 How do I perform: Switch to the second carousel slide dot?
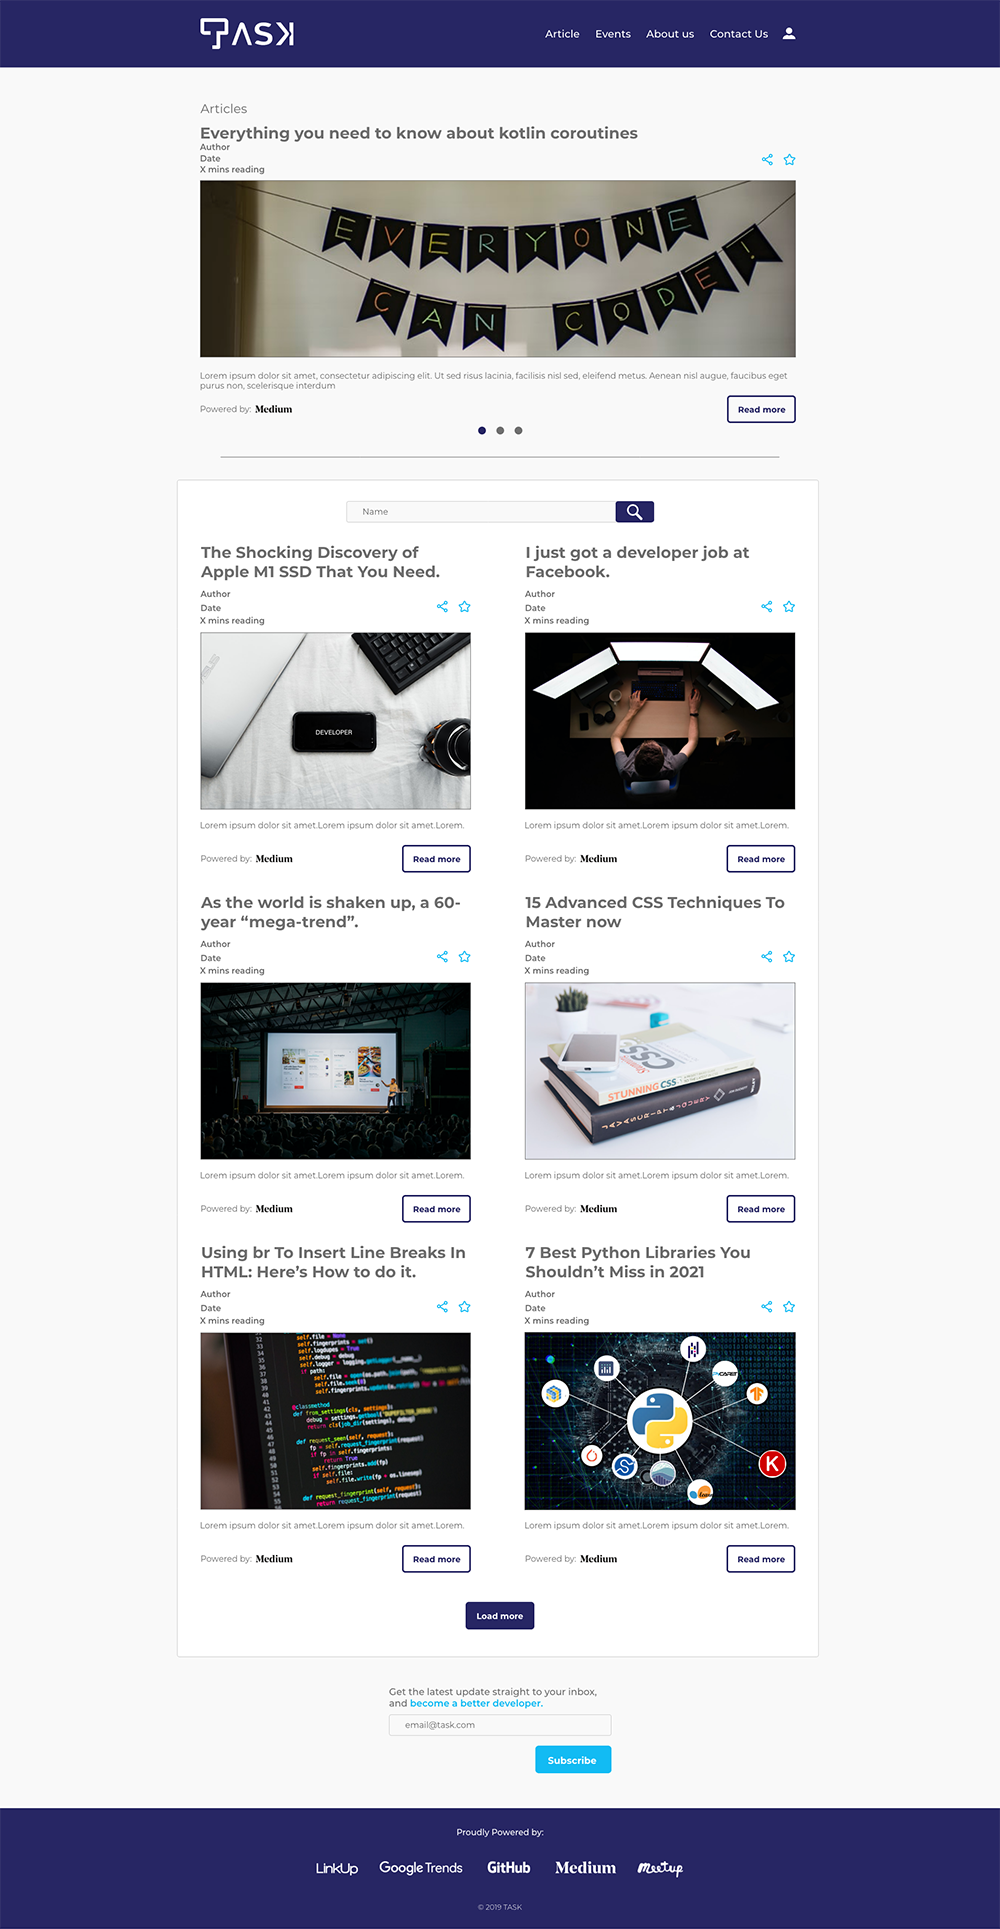point(500,430)
